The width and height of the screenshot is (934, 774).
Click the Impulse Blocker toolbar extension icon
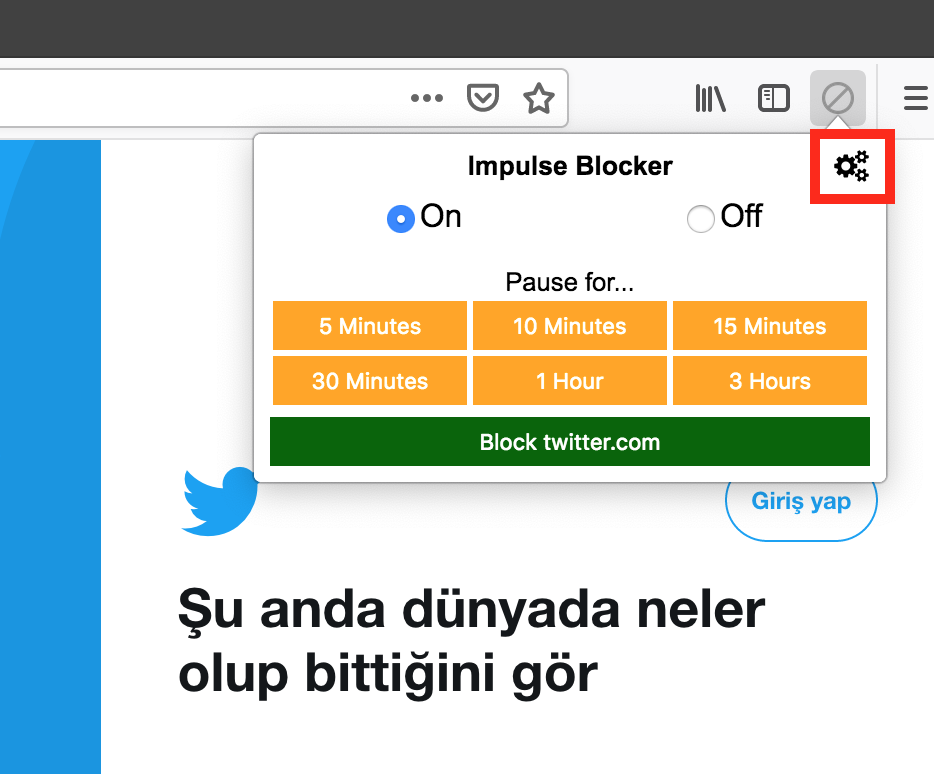[x=838, y=98]
